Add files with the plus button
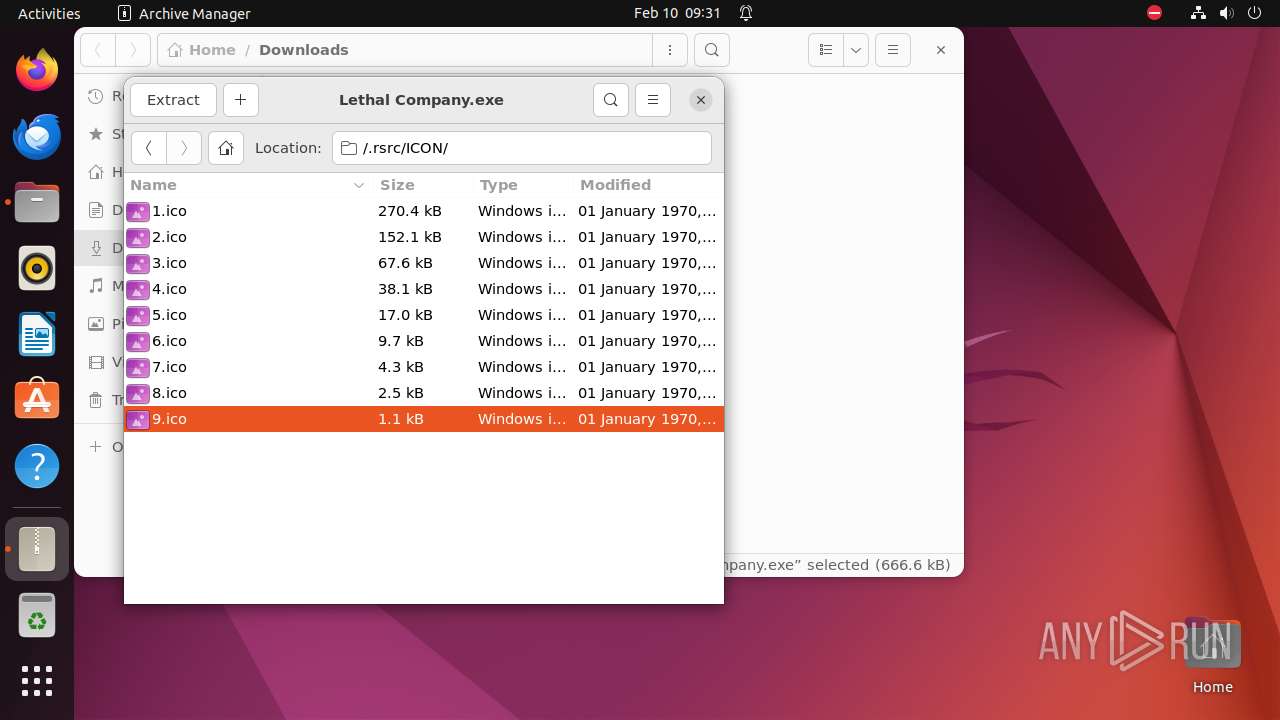This screenshot has width=1280, height=720. point(240,100)
